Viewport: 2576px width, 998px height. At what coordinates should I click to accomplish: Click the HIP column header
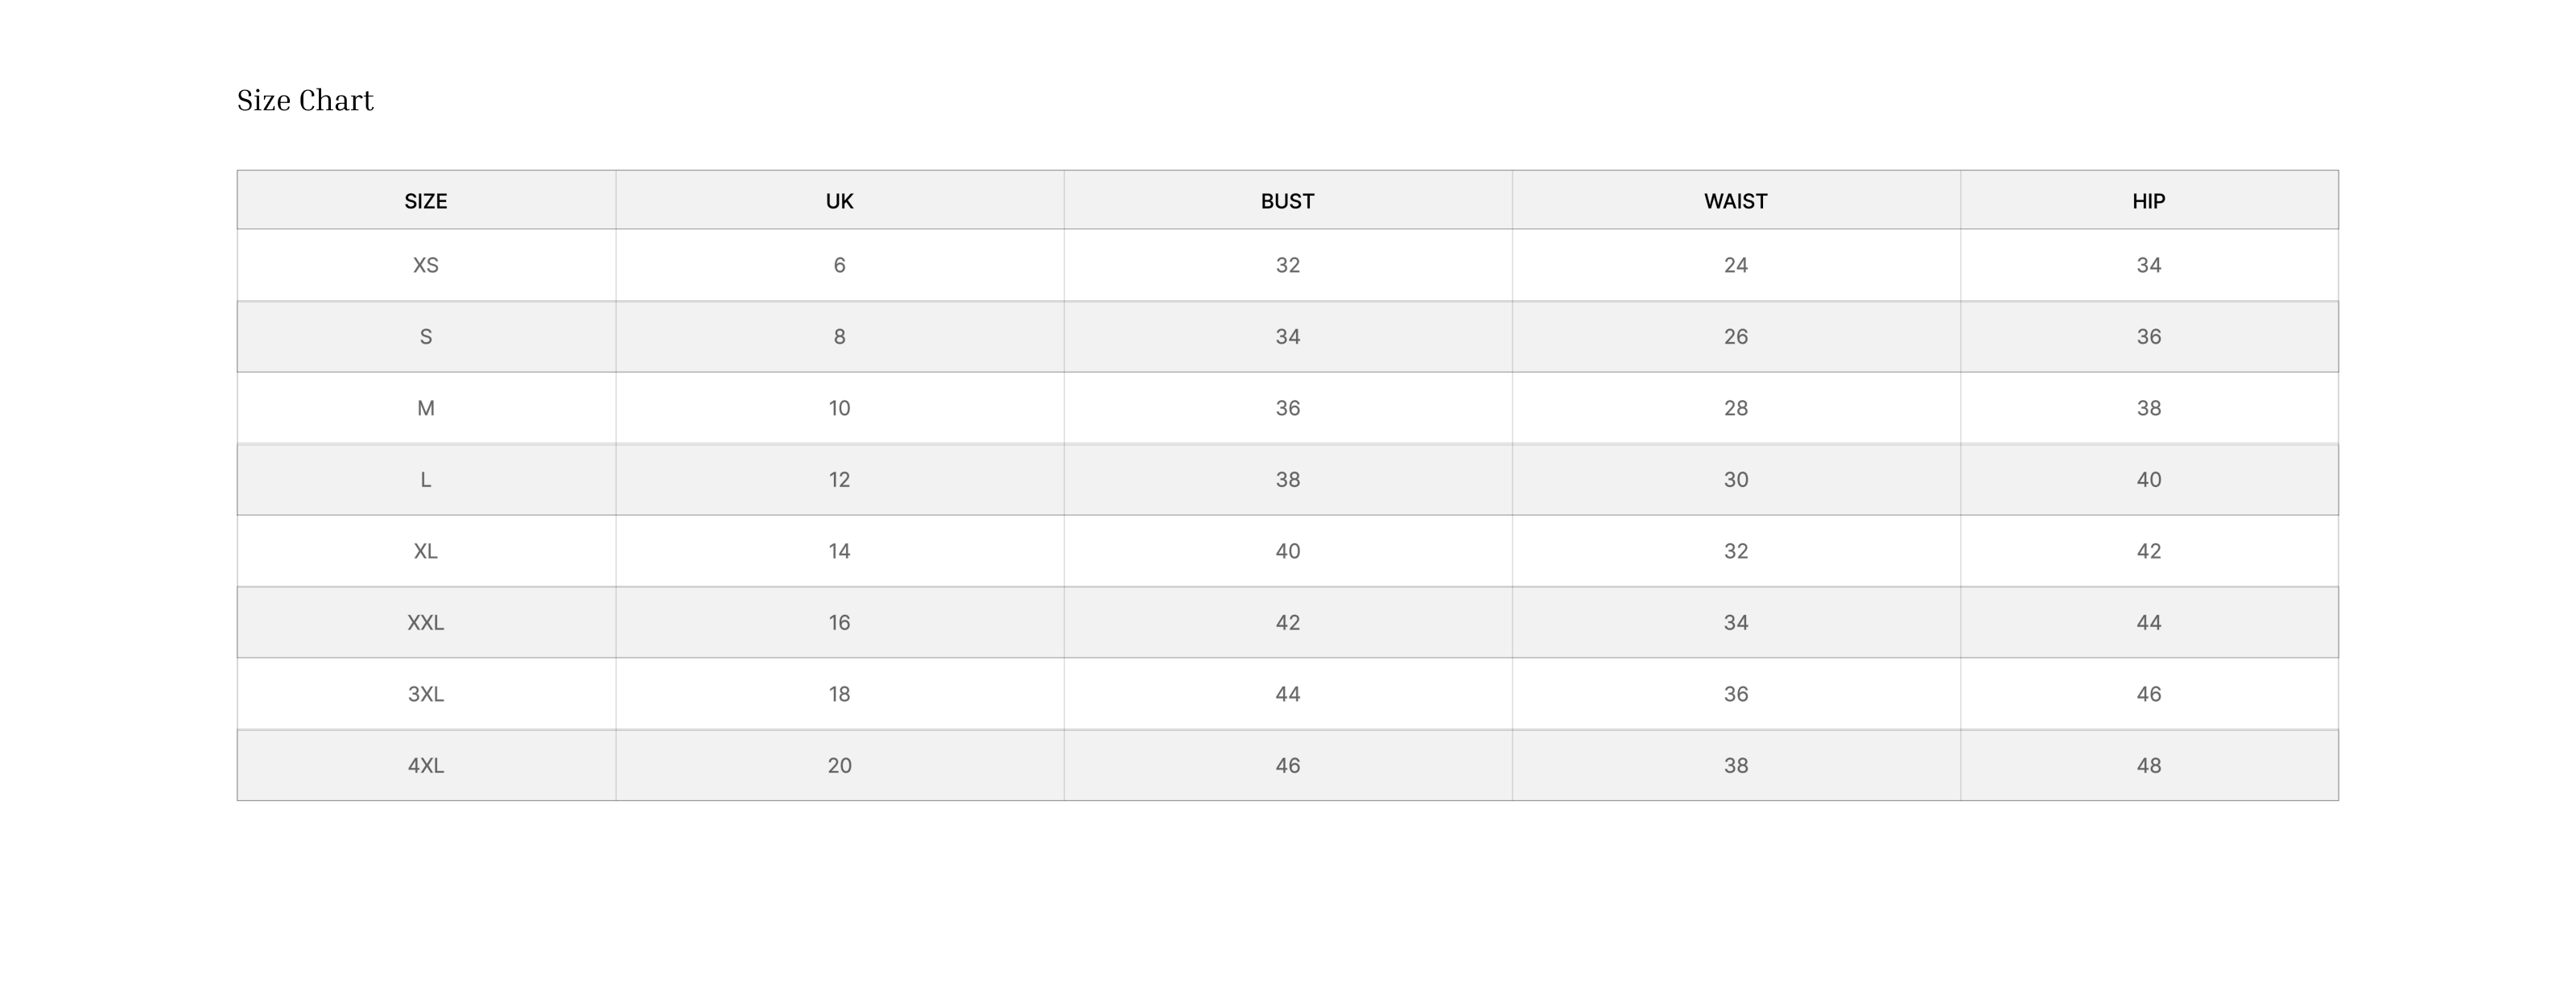tap(2148, 201)
